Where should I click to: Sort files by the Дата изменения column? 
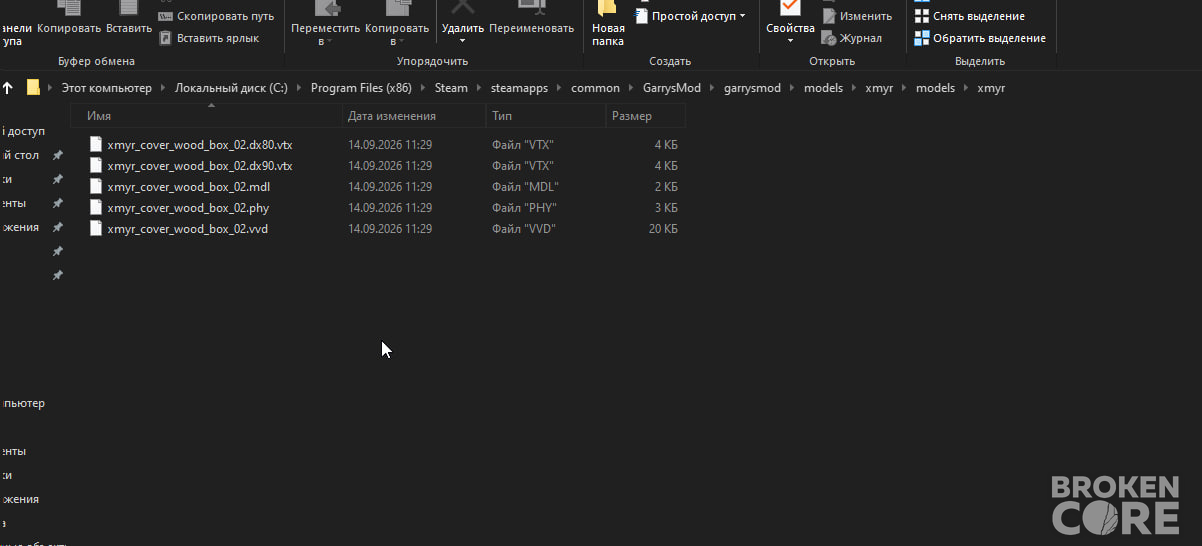[414, 116]
